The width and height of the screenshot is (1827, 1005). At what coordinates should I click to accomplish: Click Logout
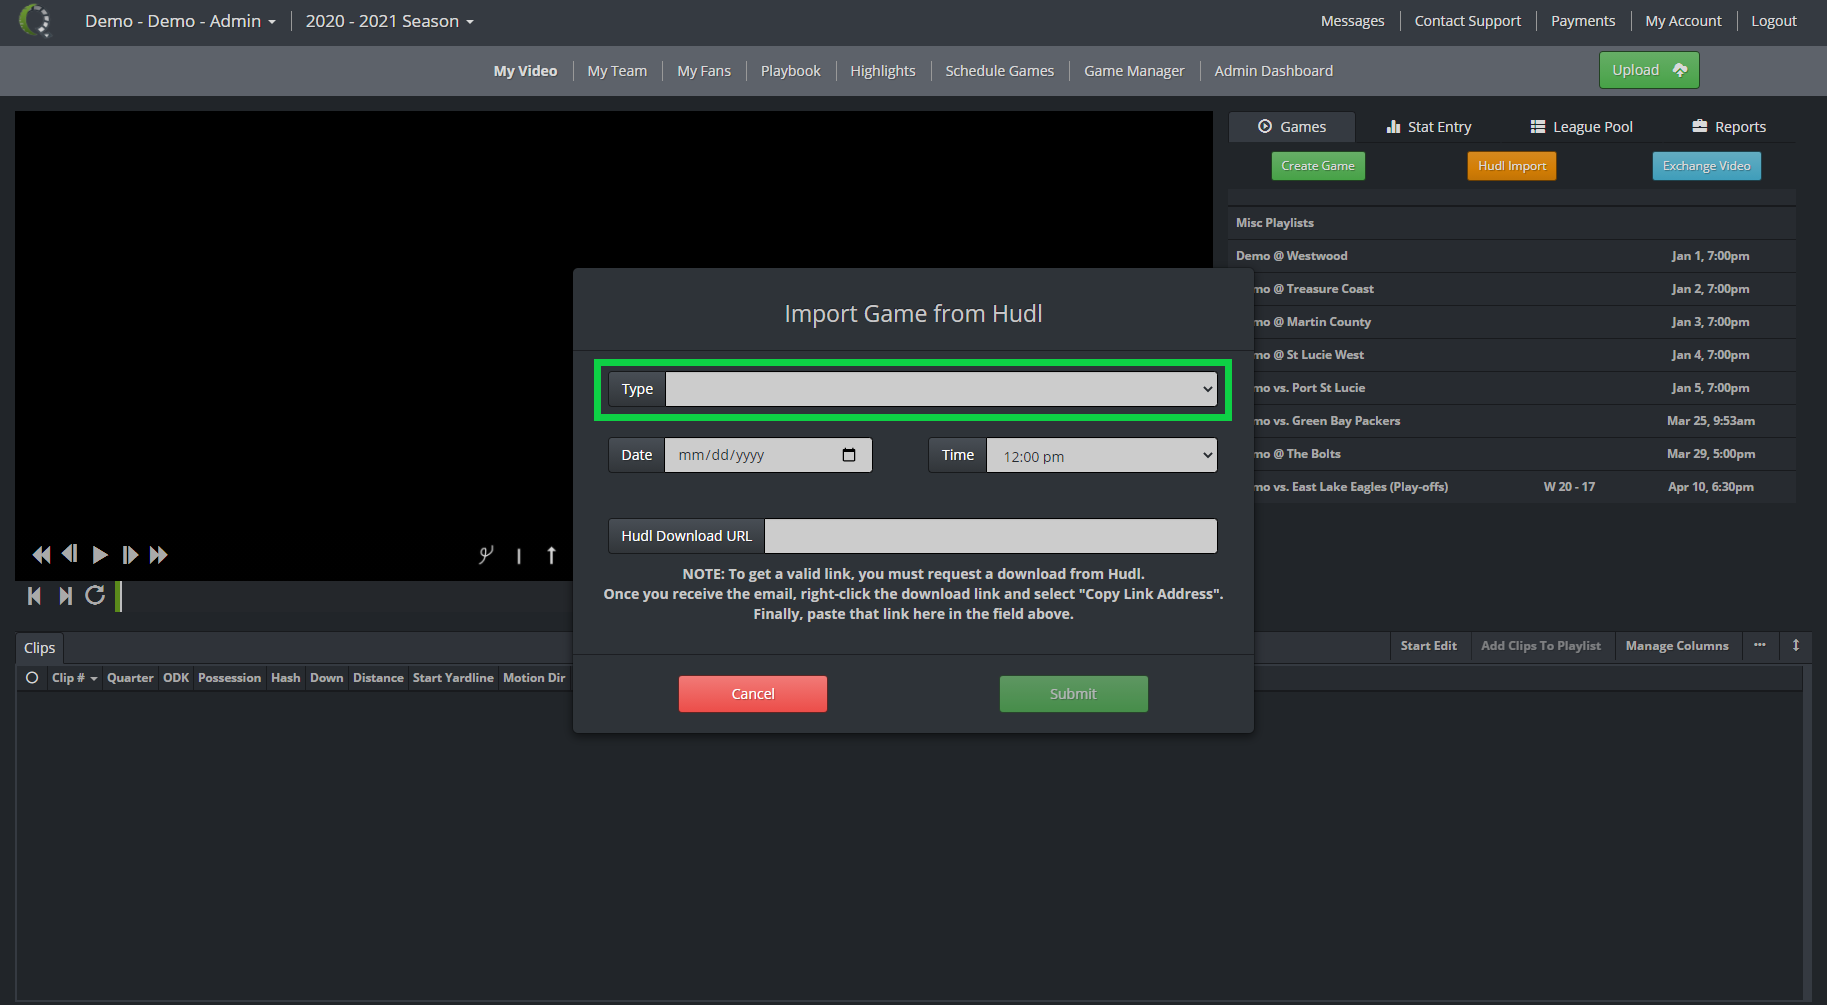(x=1774, y=21)
